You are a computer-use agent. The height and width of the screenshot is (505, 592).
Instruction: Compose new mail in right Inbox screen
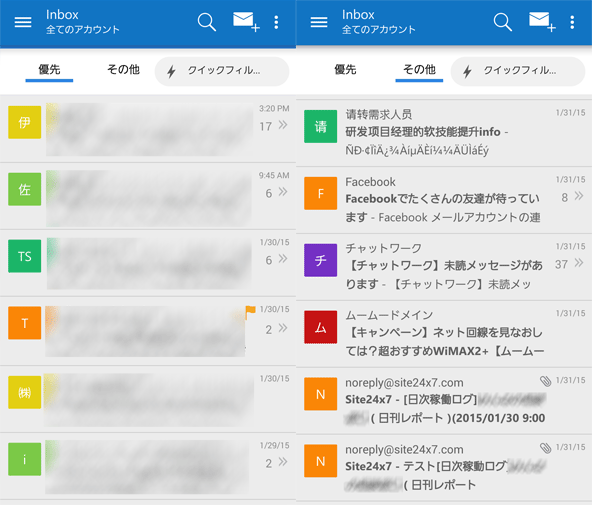[542, 22]
